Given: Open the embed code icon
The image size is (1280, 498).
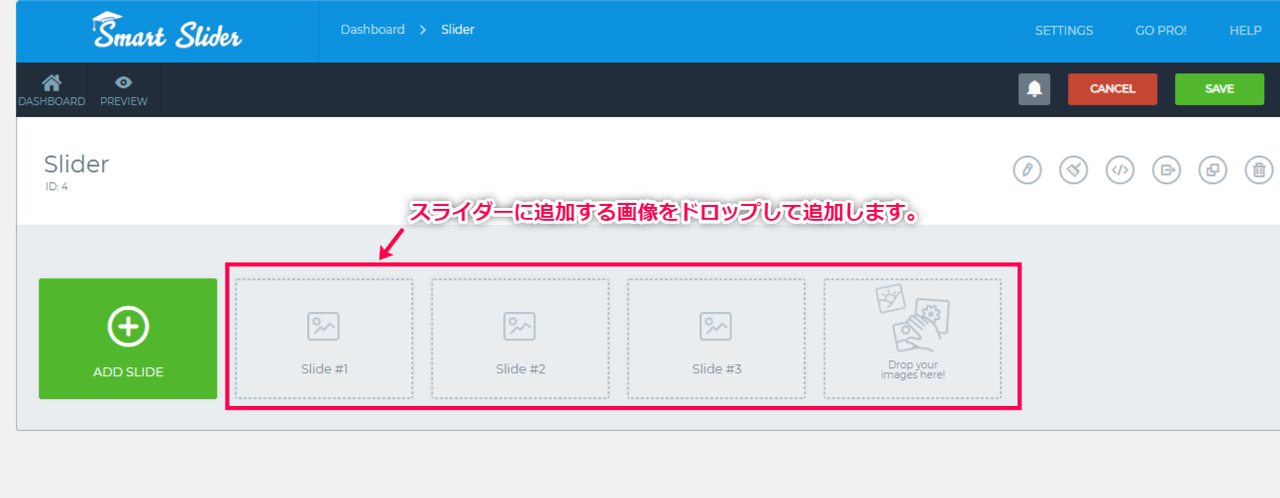Looking at the screenshot, I should coord(1119,170).
